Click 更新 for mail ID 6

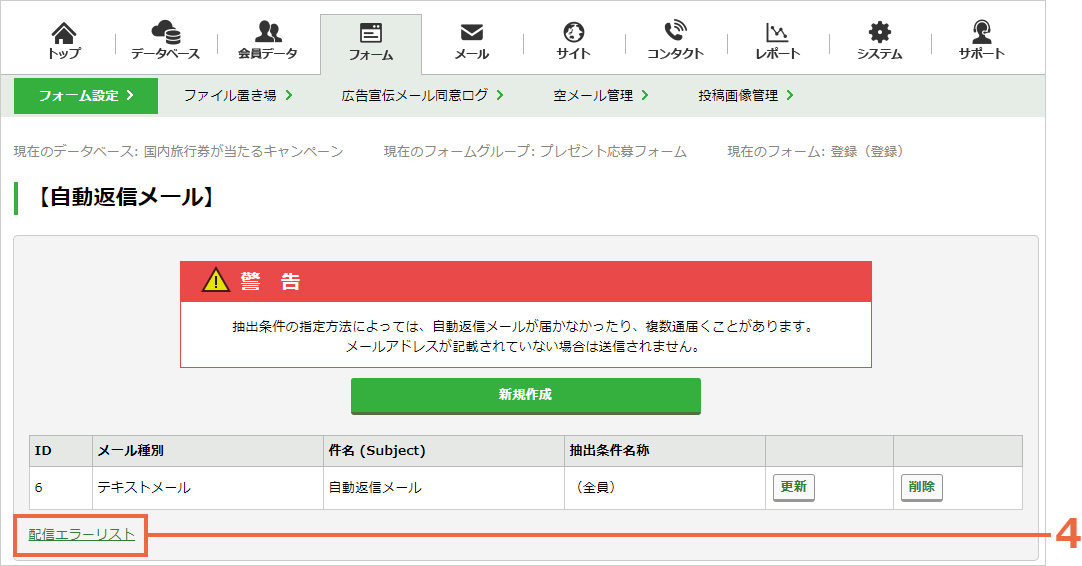pos(794,487)
